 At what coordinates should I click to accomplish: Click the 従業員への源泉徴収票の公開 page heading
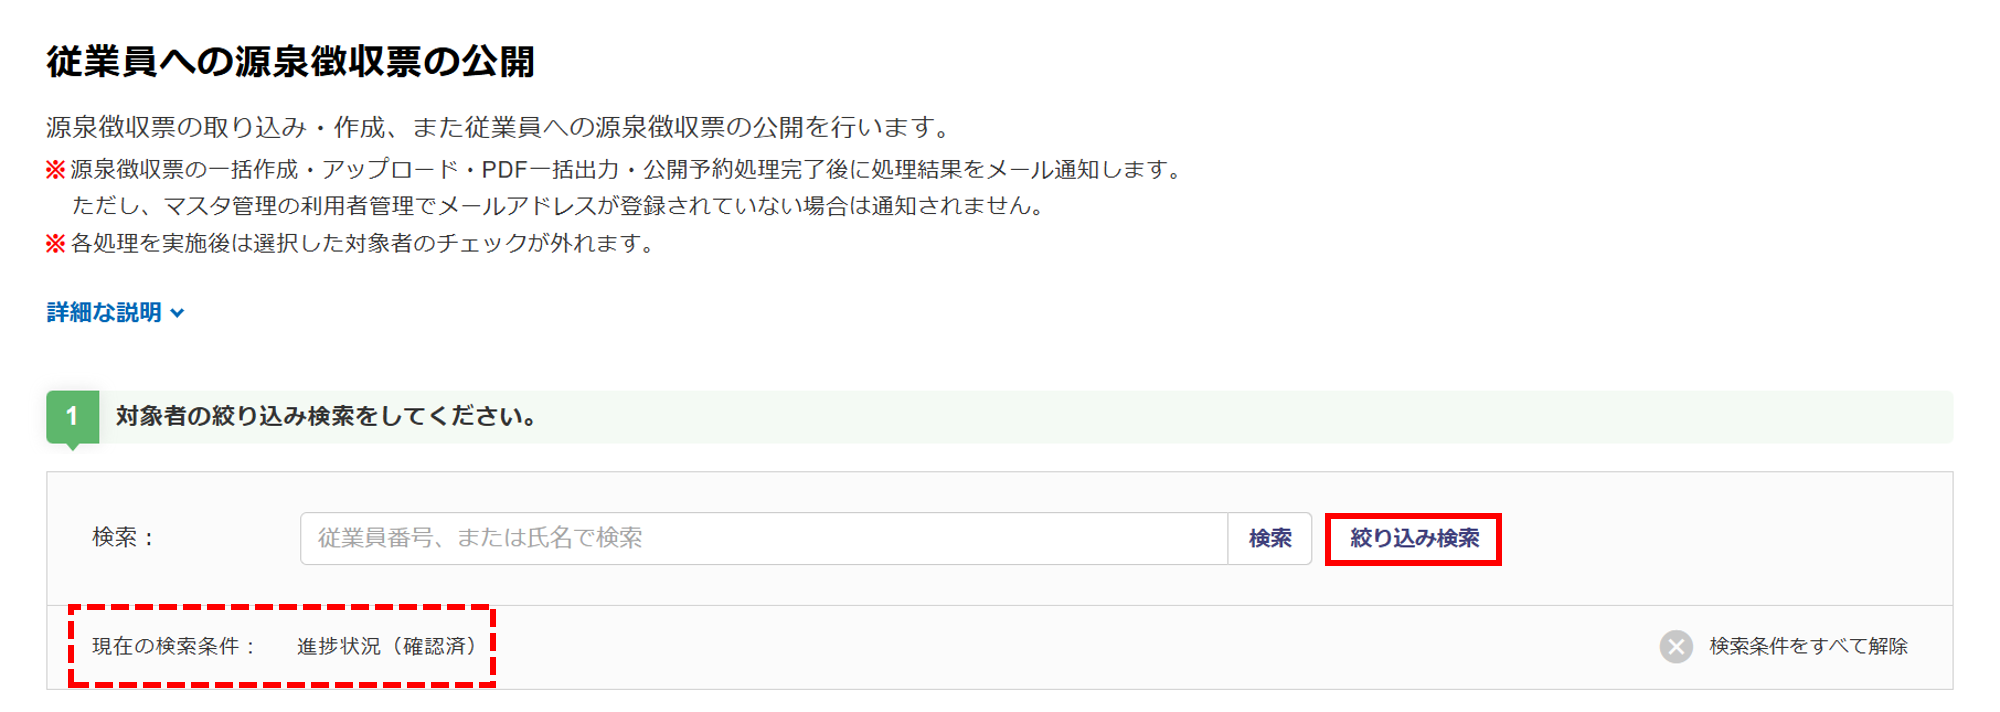tap(291, 62)
